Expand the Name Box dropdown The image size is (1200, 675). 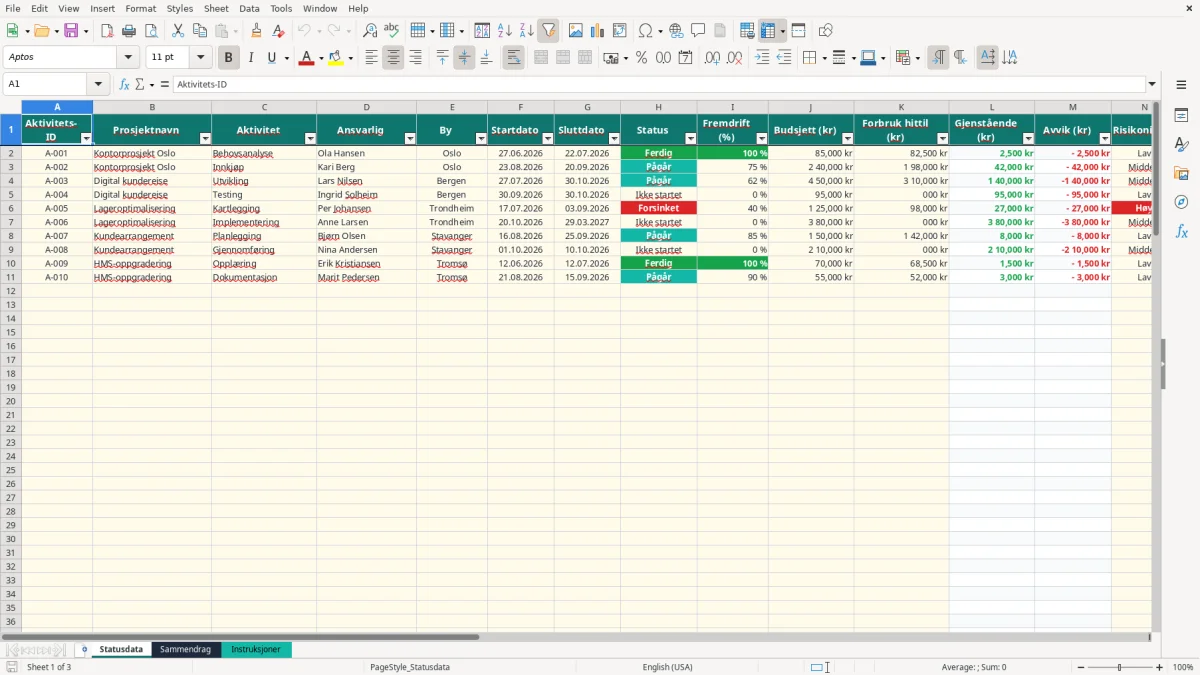pos(98,84)
